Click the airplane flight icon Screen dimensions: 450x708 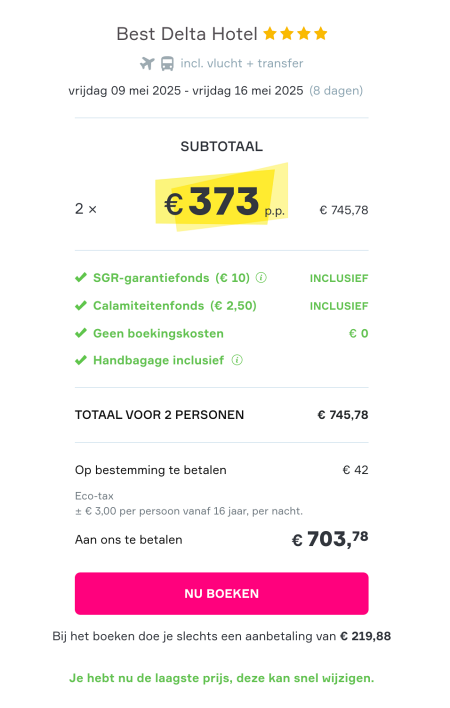pos(147,64)
